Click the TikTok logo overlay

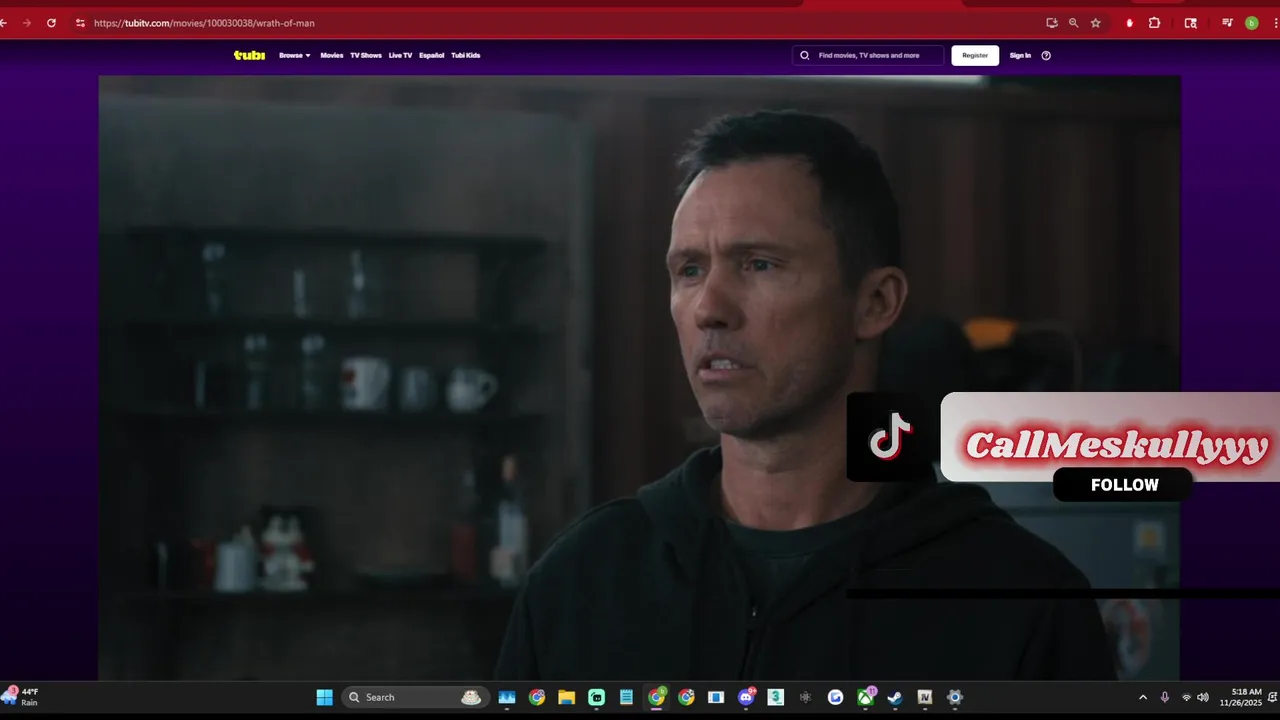(x=890, y=437)
